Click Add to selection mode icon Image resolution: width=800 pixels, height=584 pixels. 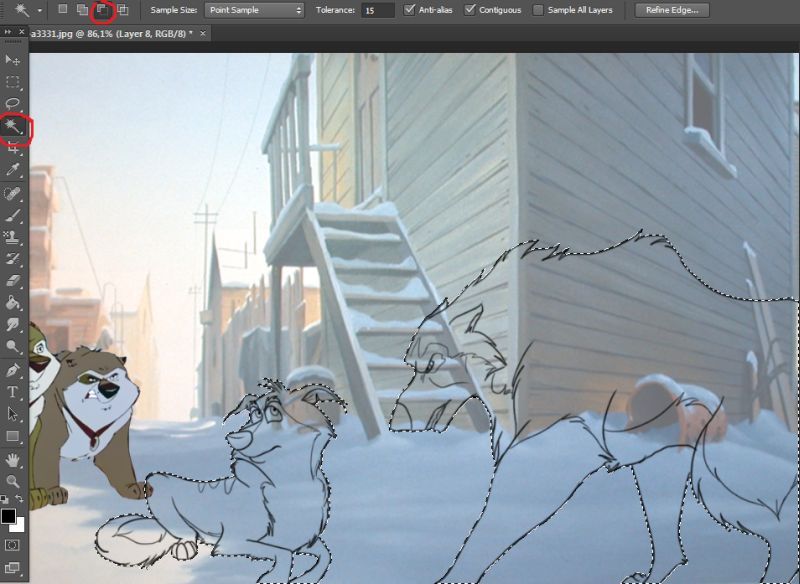tap(82, 10)
